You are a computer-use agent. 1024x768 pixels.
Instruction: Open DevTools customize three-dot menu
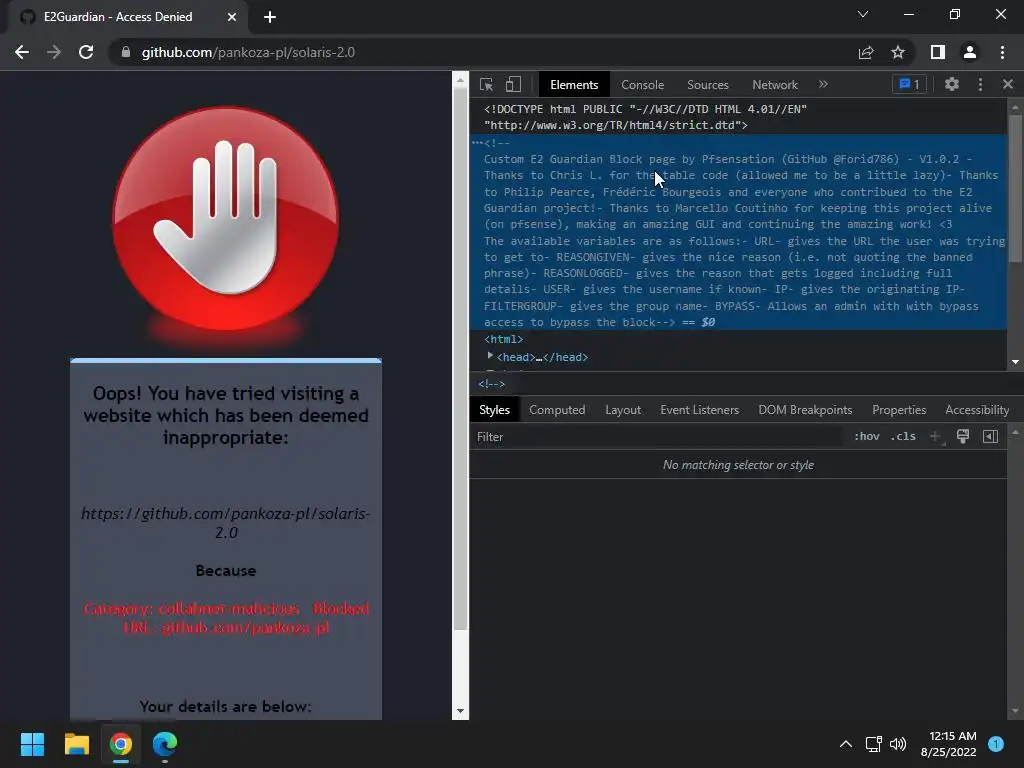coord(980,84)
